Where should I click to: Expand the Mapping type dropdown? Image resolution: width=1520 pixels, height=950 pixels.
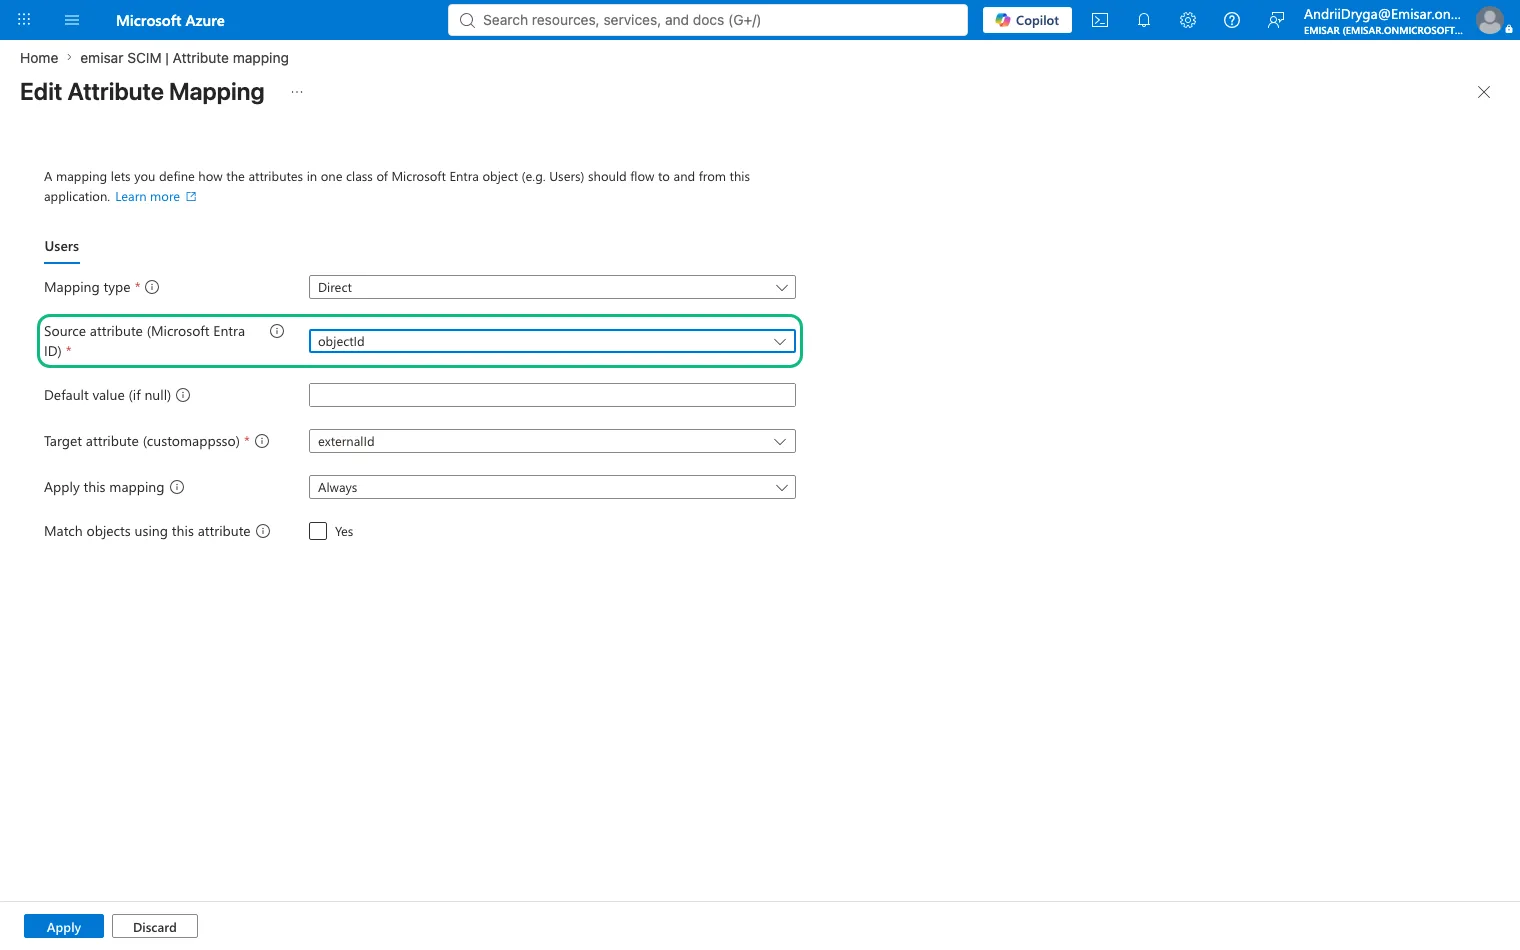552,287
